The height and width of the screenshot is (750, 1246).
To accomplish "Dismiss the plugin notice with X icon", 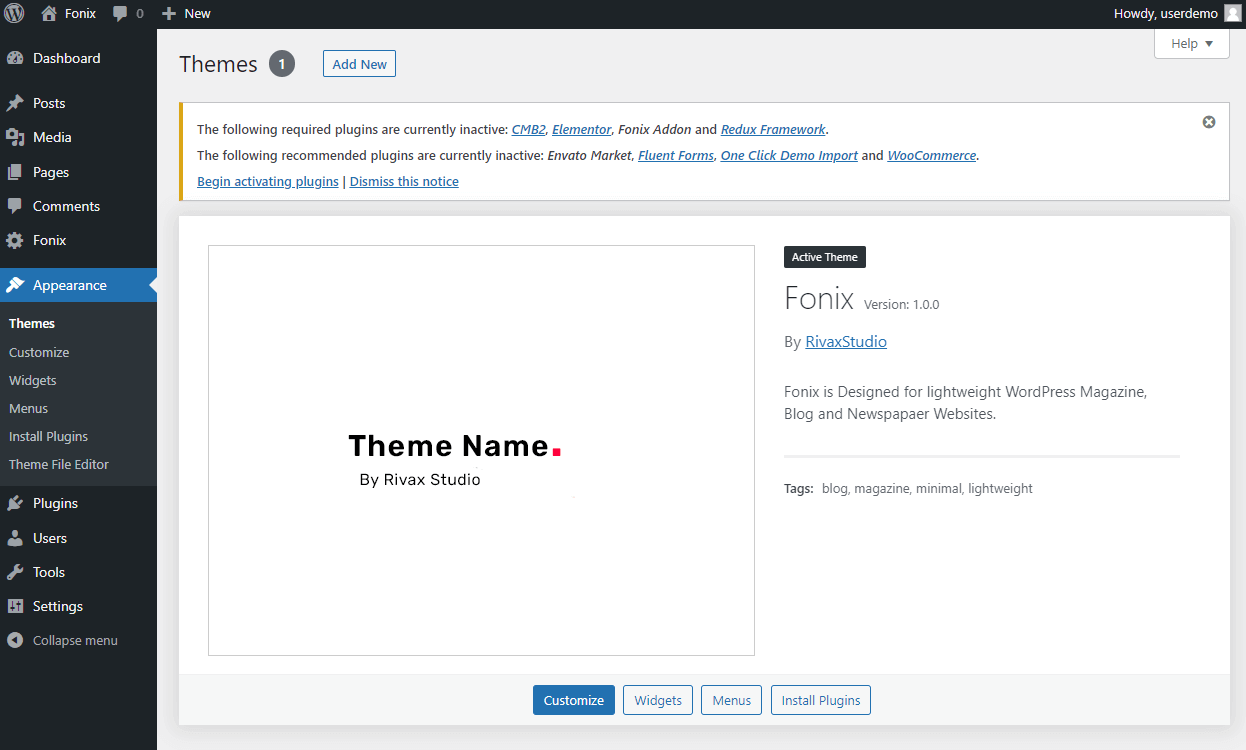I will click(x=1209, y=122).
